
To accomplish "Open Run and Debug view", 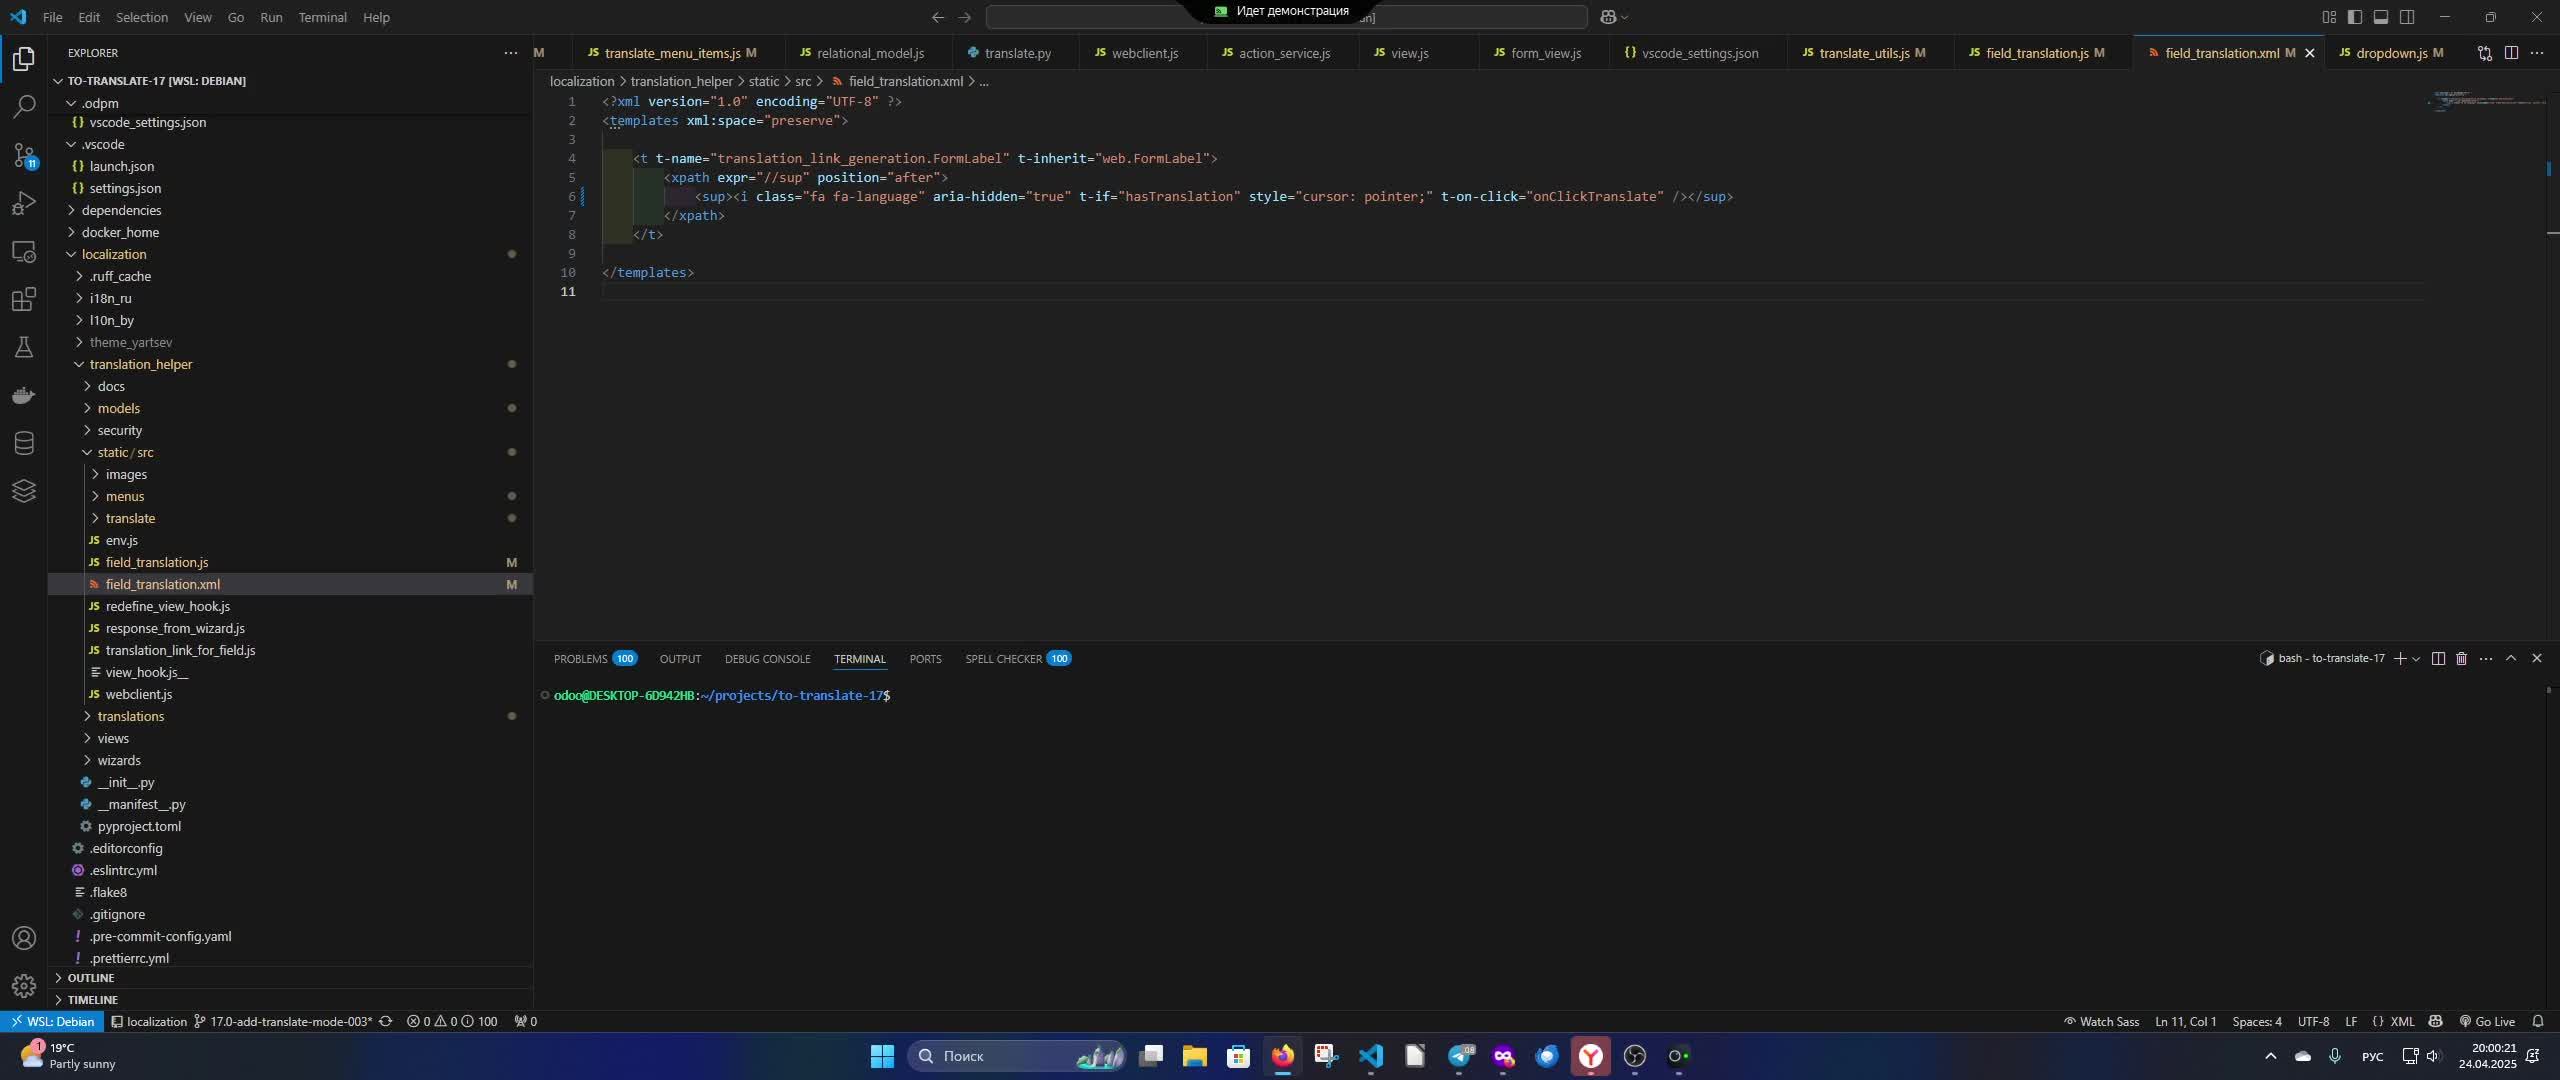I will pyautogui.click(x=24, y=203).
